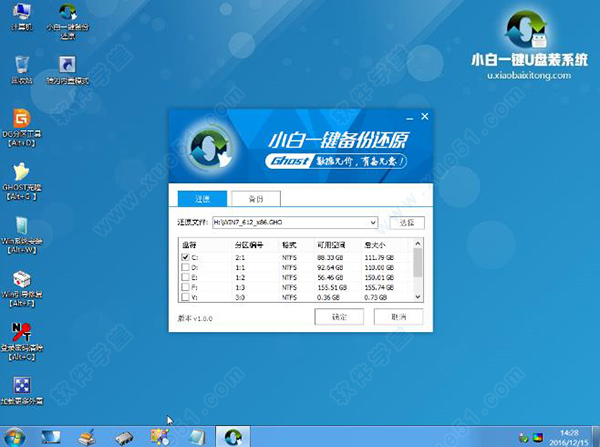Check the E: partition checkbox
Screen dimensions: 600x447
click(x=185, y=277)
